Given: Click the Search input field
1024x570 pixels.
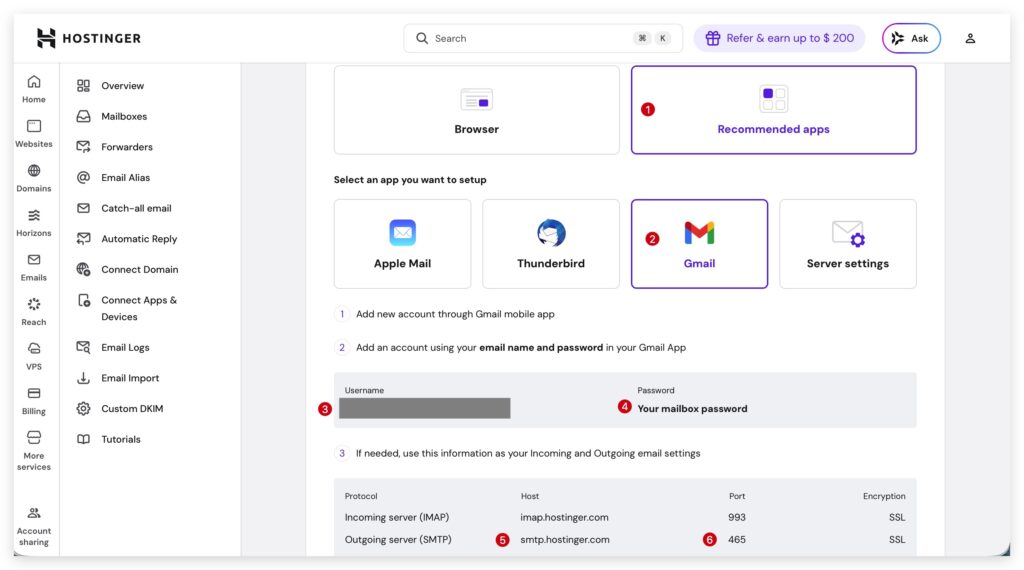Looking at the screenshot, I should 530,38.
